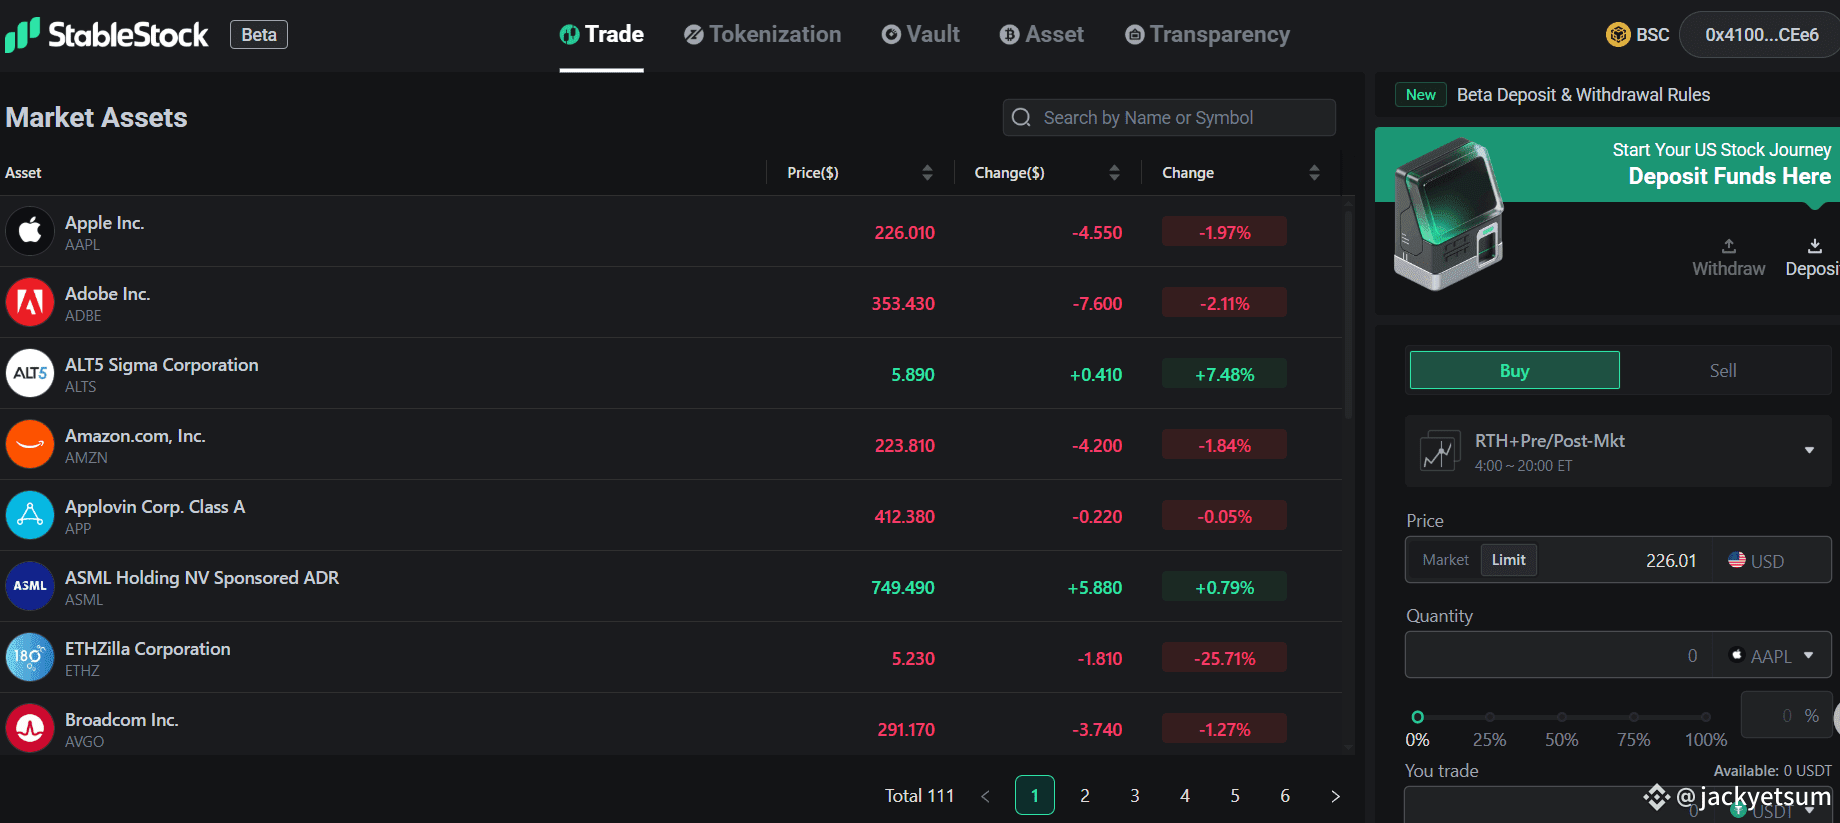
Task: Set the amount slider to 75%
Action: tap(1633, 717)
